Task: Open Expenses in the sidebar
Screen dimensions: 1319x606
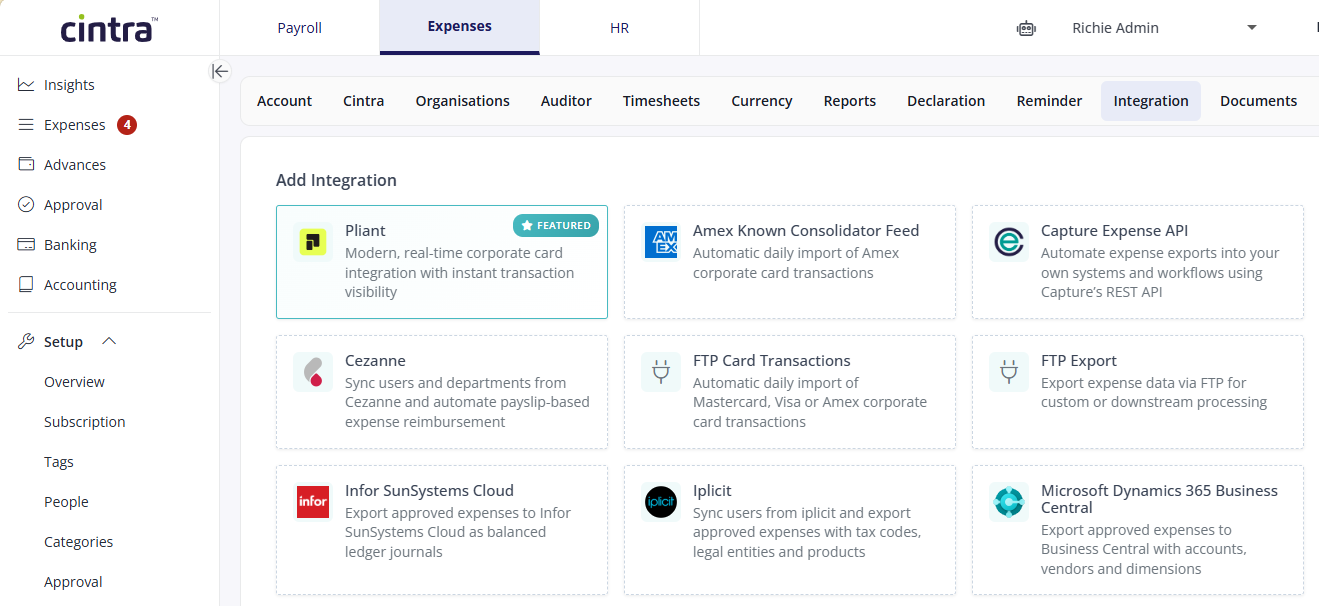Action: pos(75,125)
